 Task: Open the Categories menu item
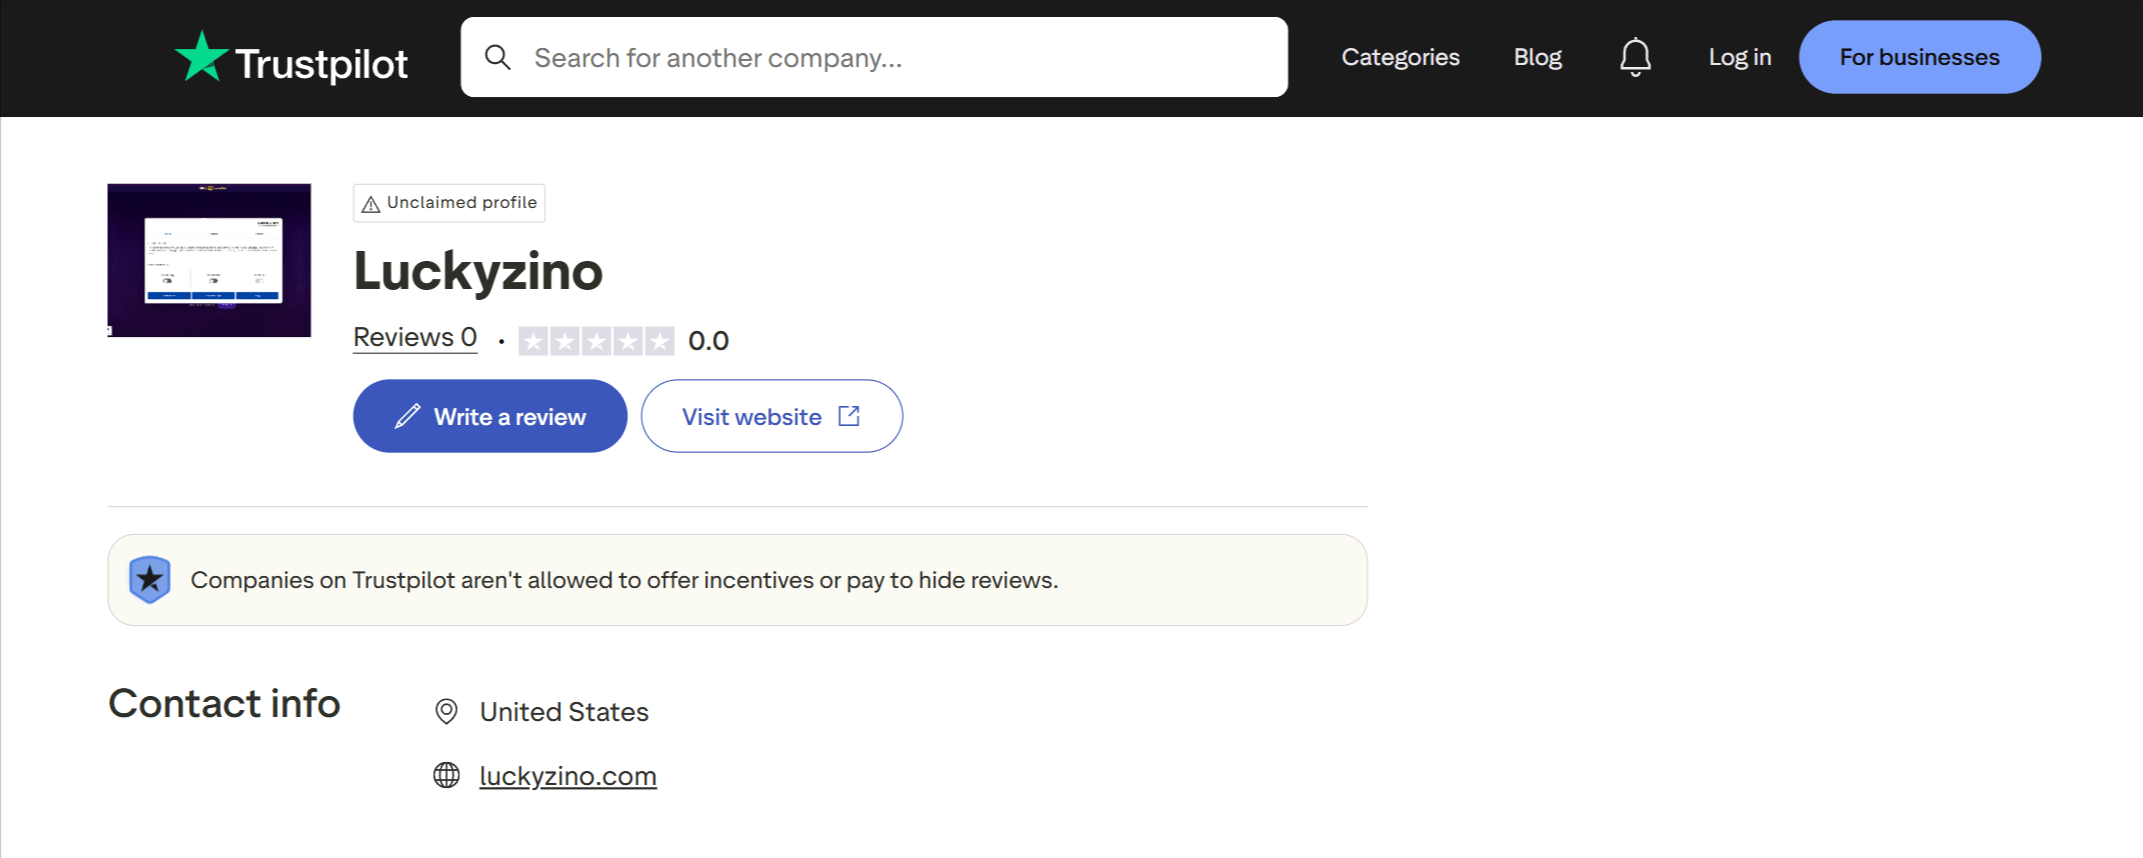(1400, 57)
